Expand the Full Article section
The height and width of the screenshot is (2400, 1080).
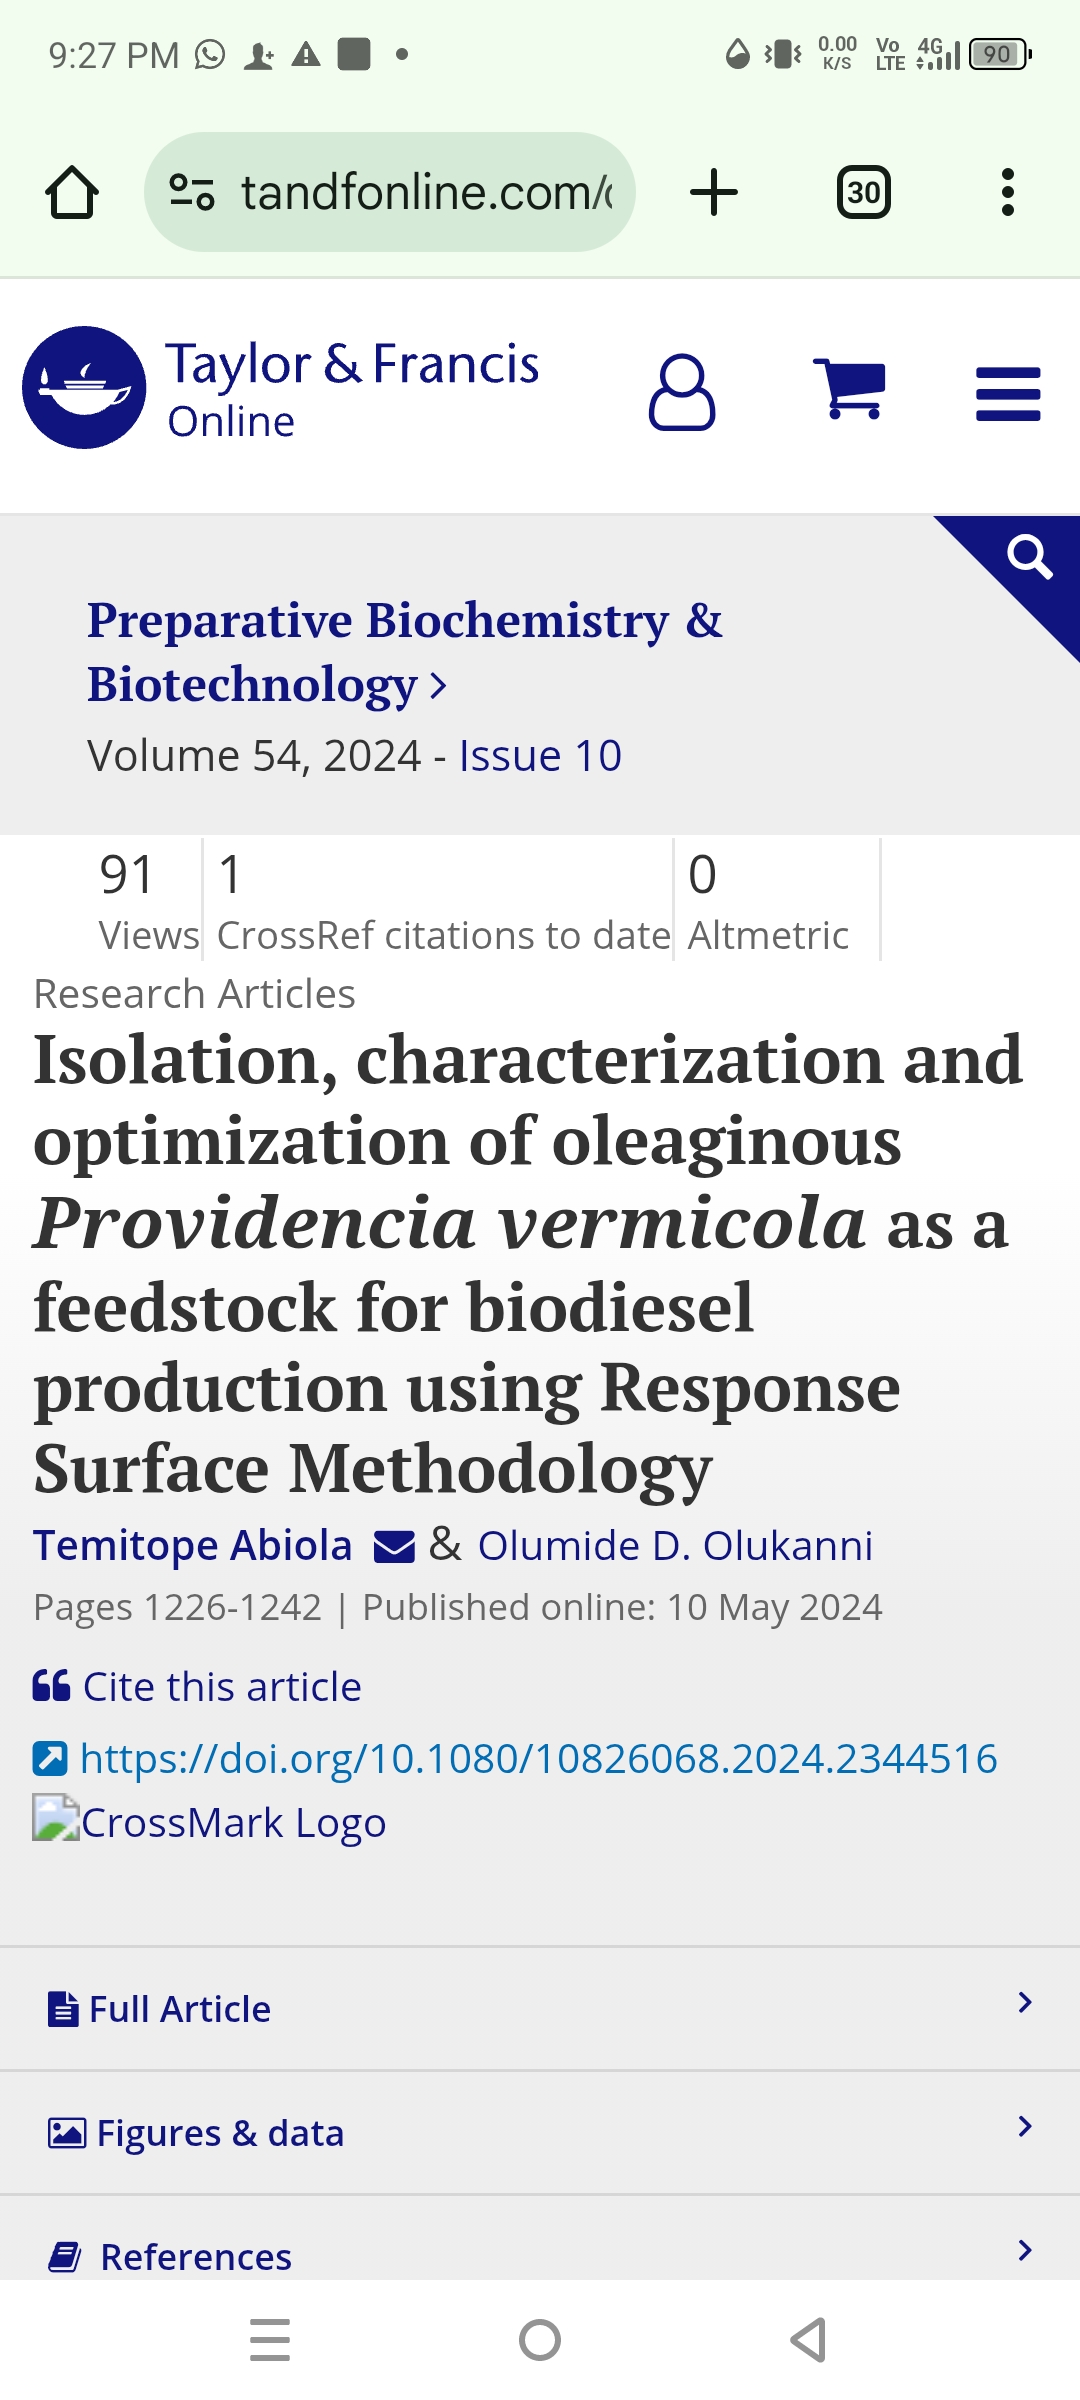[x=540, y=2009]
